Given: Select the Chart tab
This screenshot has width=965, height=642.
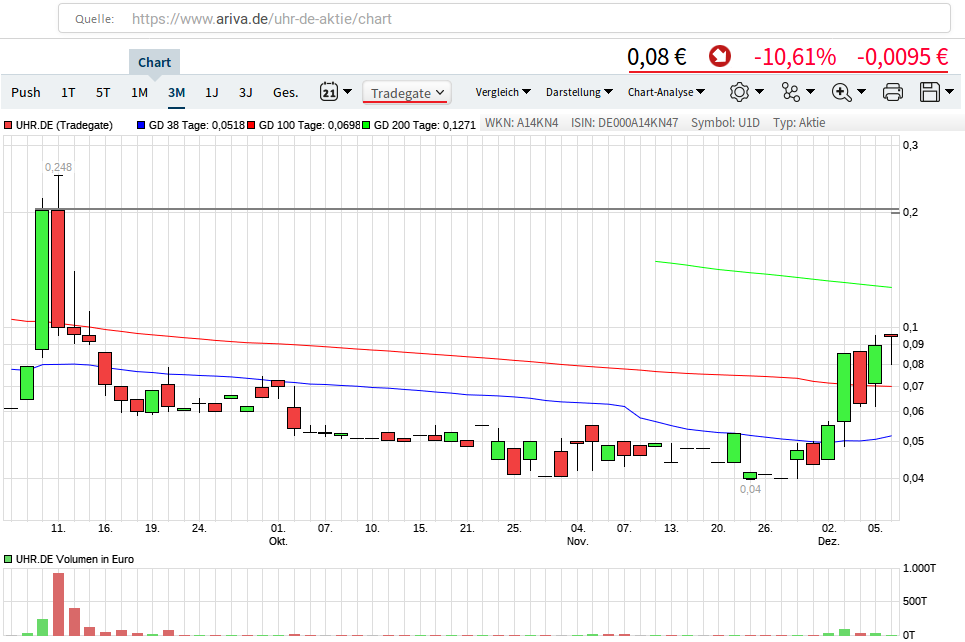Looking at the screenshot, I should point(154,62).
